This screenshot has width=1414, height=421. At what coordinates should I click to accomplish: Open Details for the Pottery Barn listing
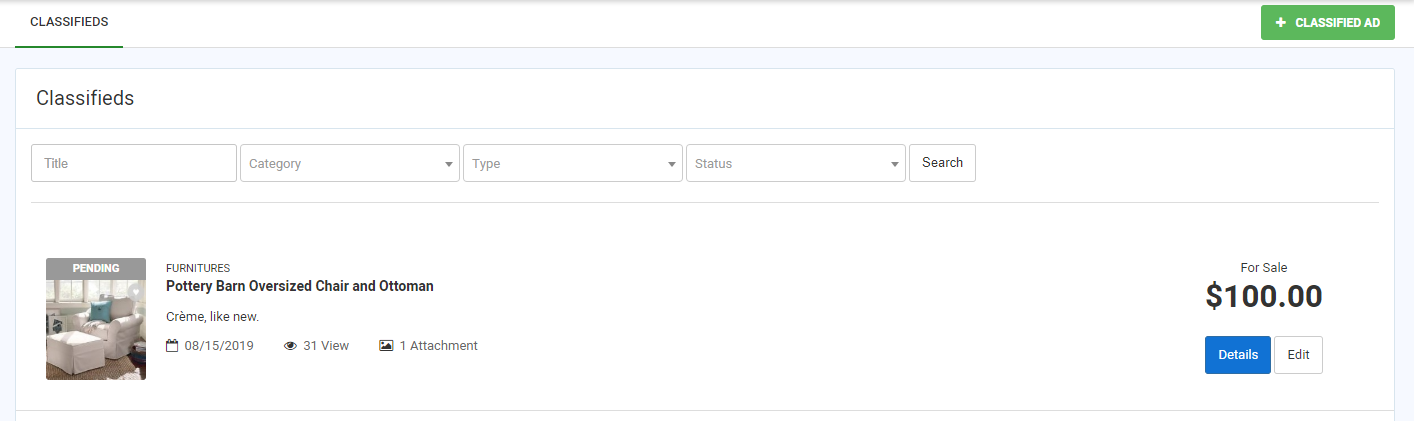coord(1237,355)
